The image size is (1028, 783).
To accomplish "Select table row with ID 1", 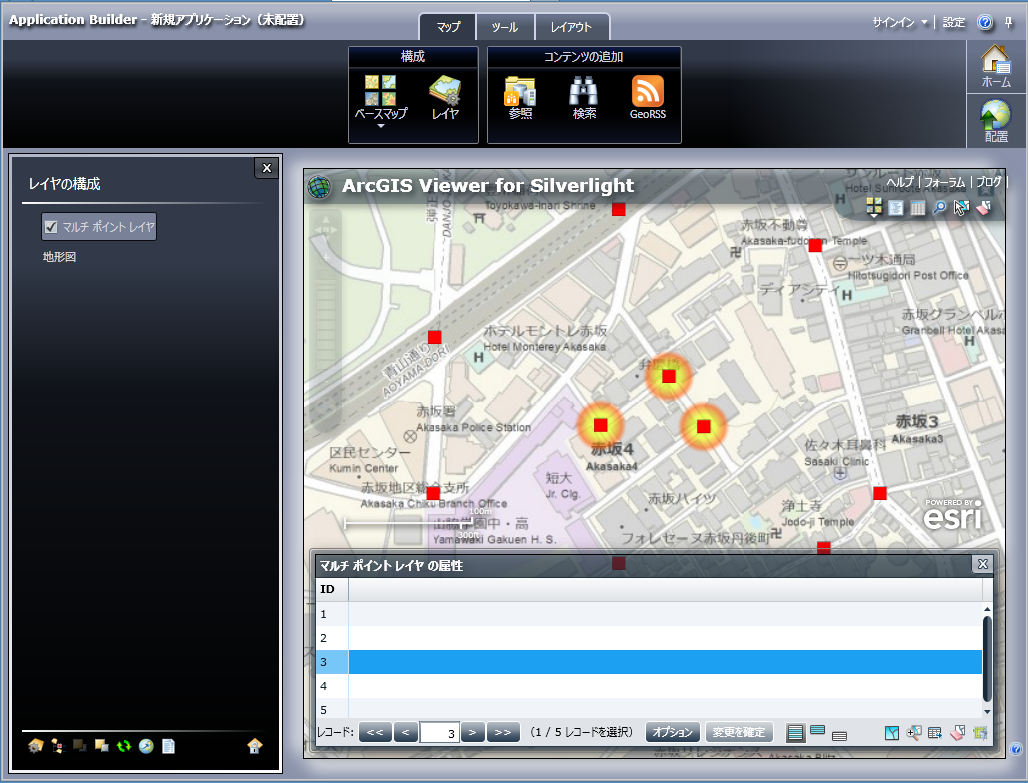I will pyautogui.click(x=649, y=614).
